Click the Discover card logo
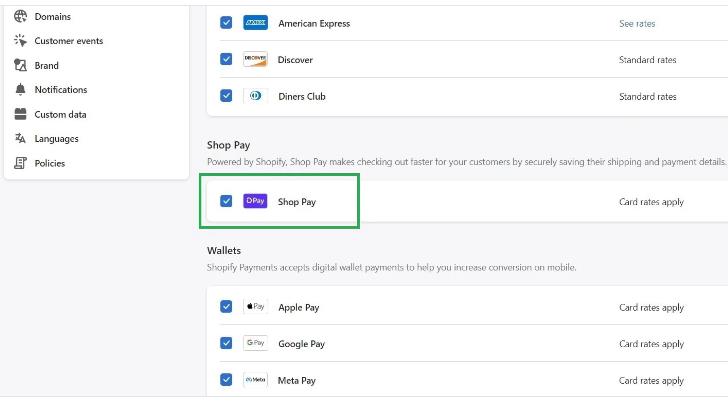The image size is (728, 405). (x=255, y=59)
